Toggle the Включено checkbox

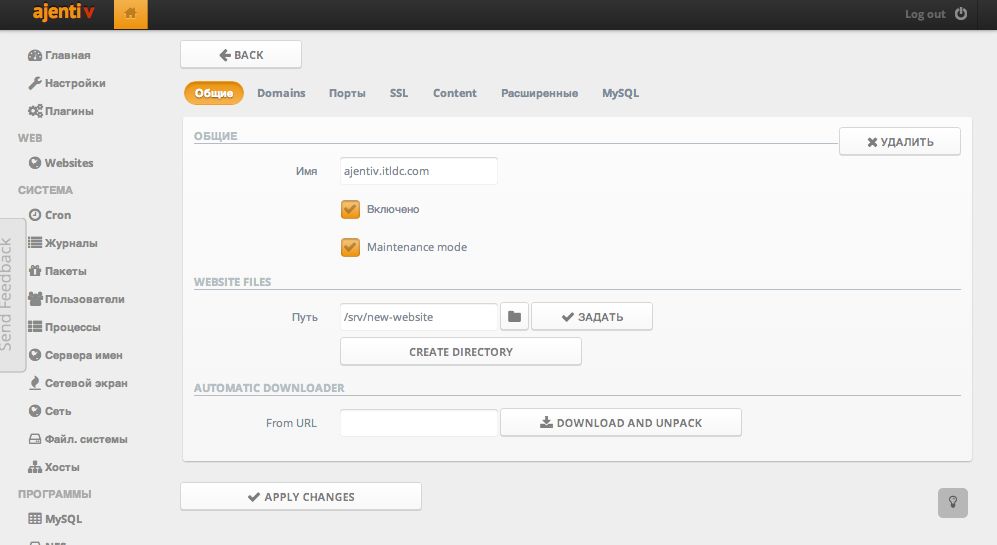click(350, 209)
